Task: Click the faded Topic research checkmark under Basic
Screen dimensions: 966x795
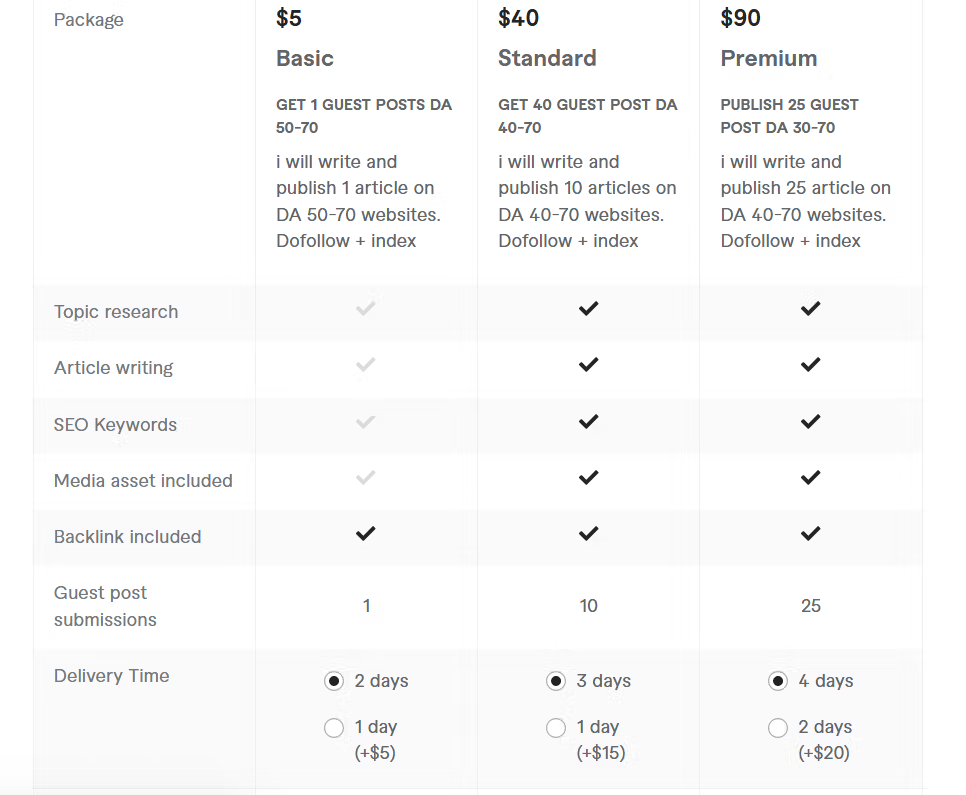Action: click(x=365, y=309)
